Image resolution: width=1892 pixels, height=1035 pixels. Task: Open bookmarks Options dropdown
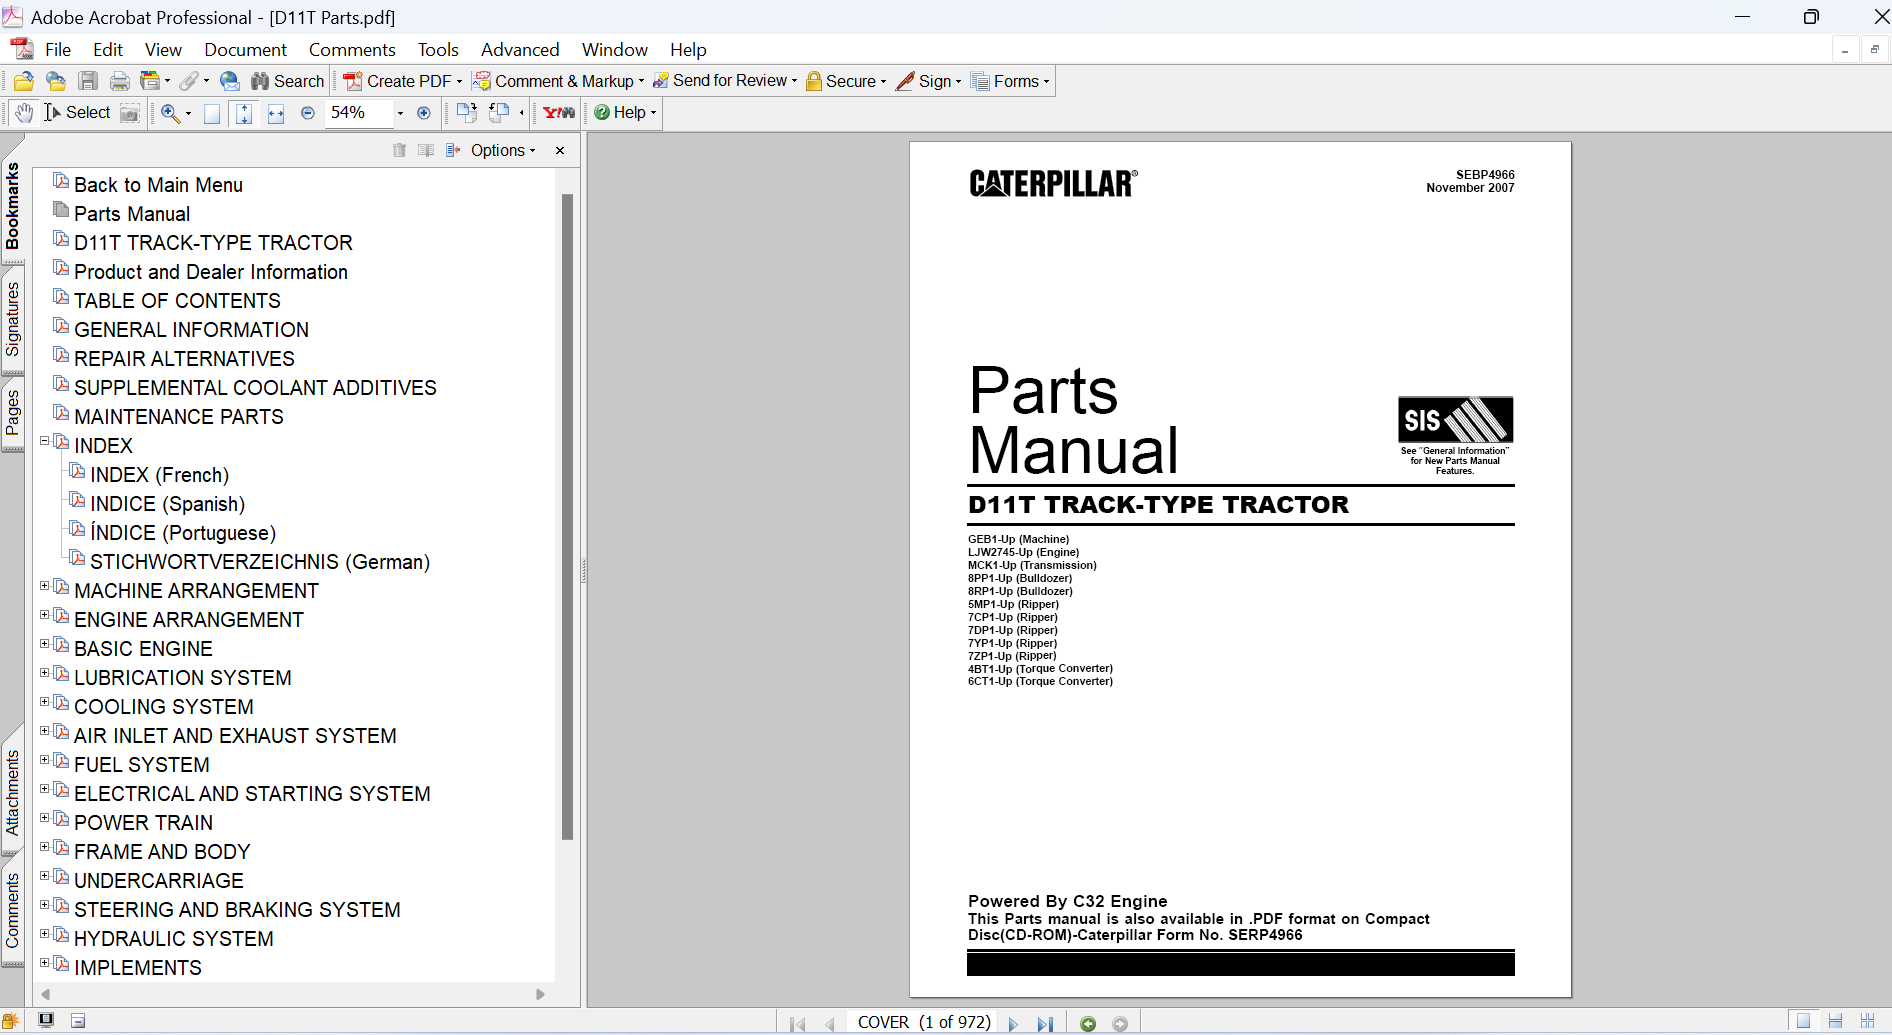pyautogui.click(x=503, y=150)
